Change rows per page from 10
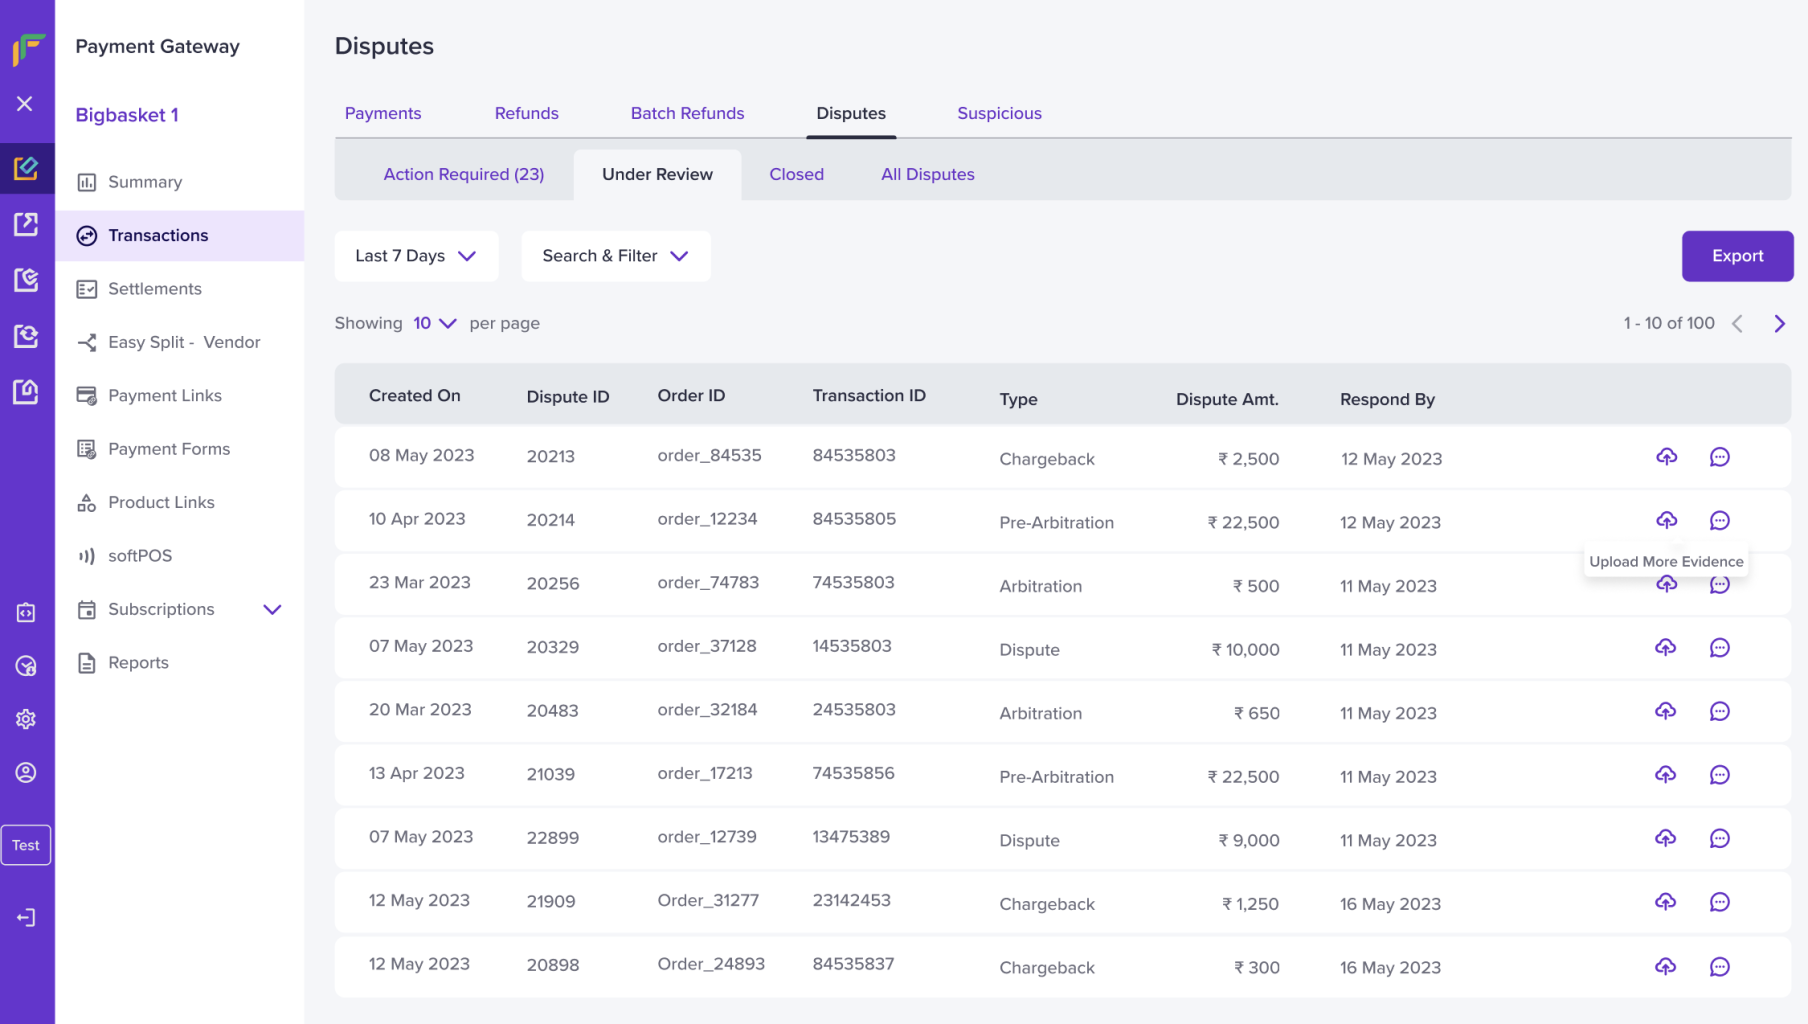Image resolution: width=1808 pixels, height=1024 pixels. point(435,323)
